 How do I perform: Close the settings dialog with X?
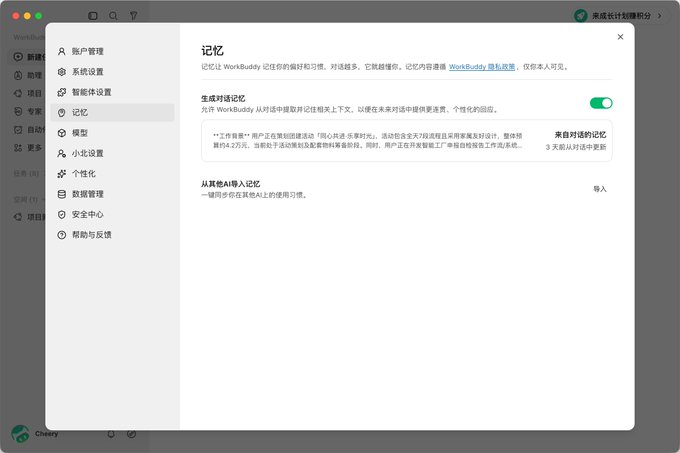620,37
